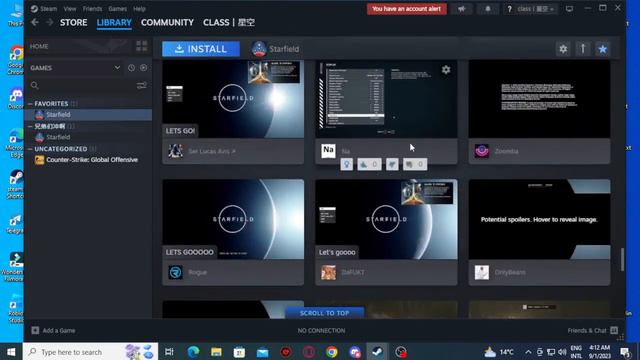Click the account alert red button
The height and width of the screenshot is (360, 640).
pyautogui.click(x=407, y=9)
